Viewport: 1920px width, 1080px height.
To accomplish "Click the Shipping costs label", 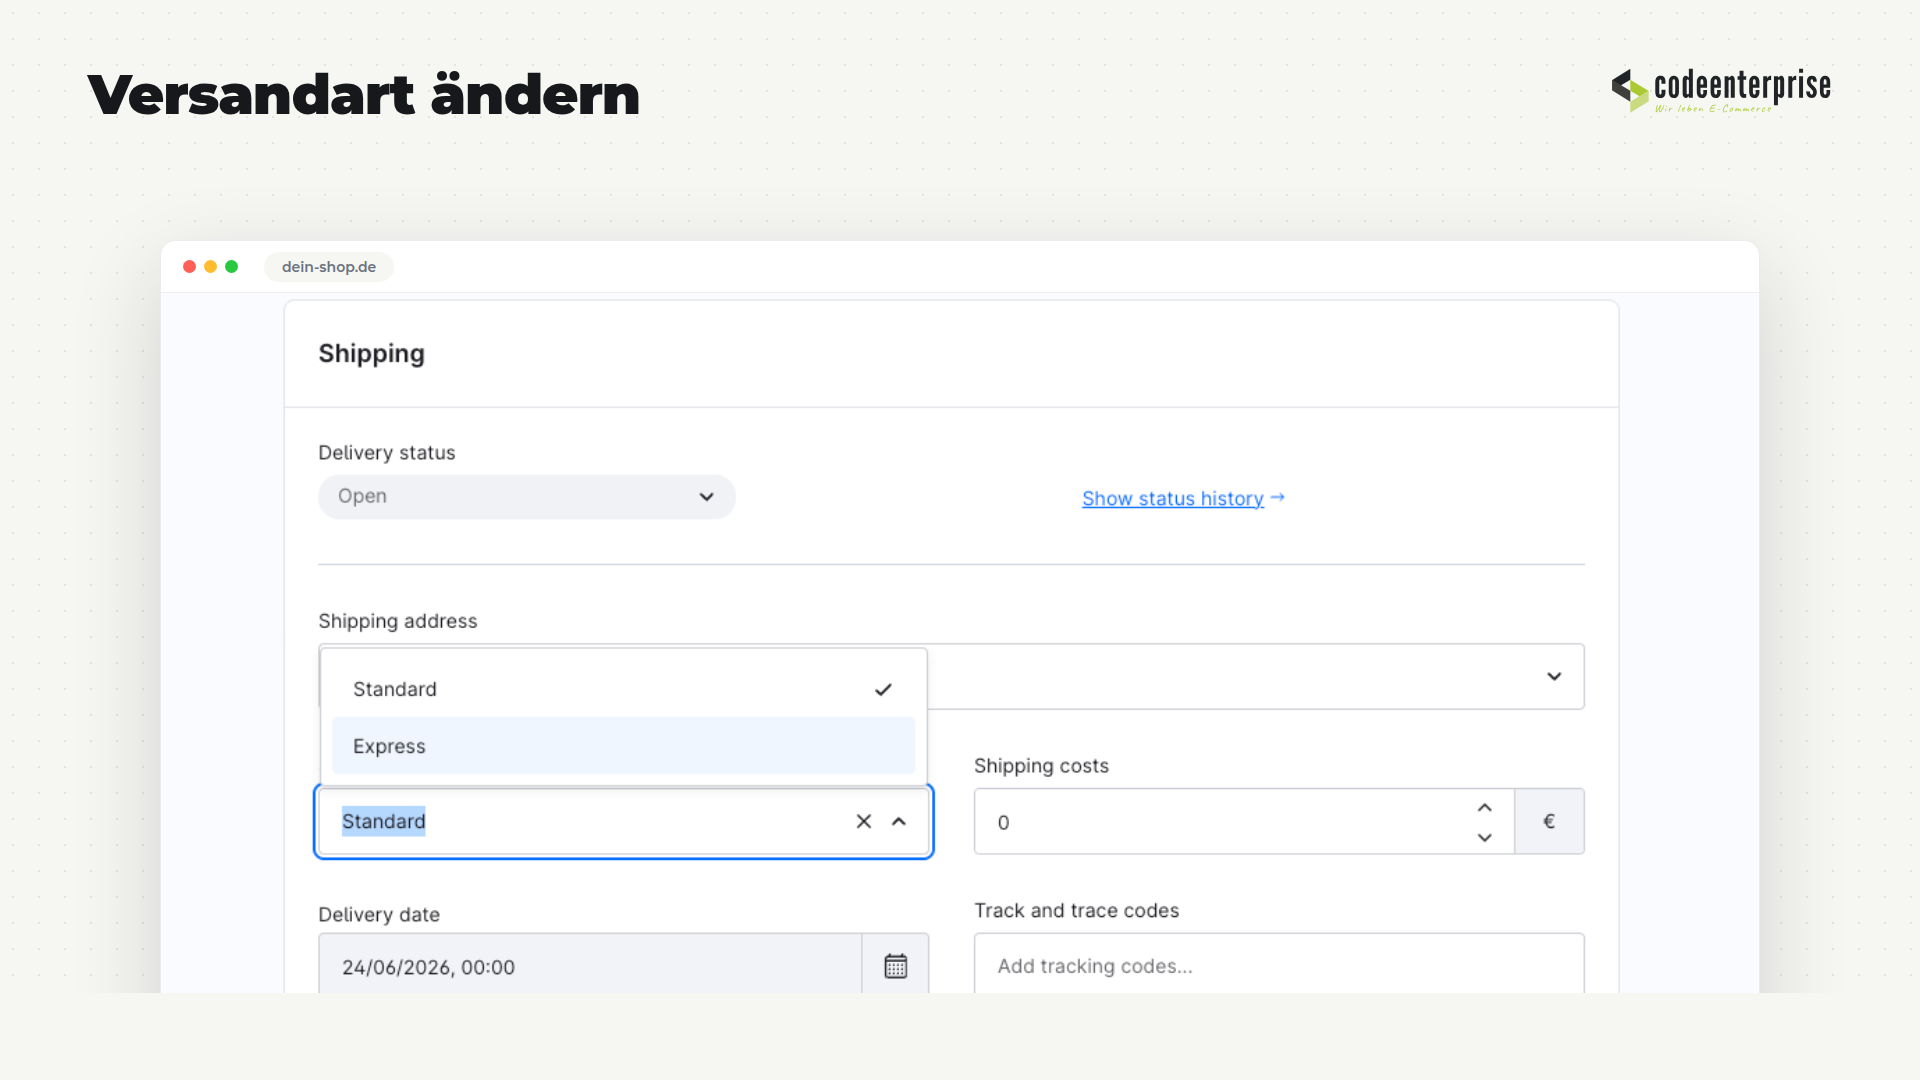I will (x=1041, y=766).
